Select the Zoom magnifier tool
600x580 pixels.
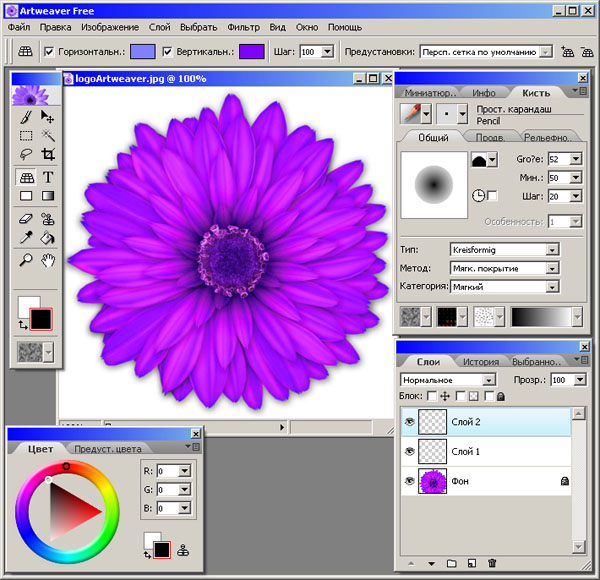(x=27, y=260)
